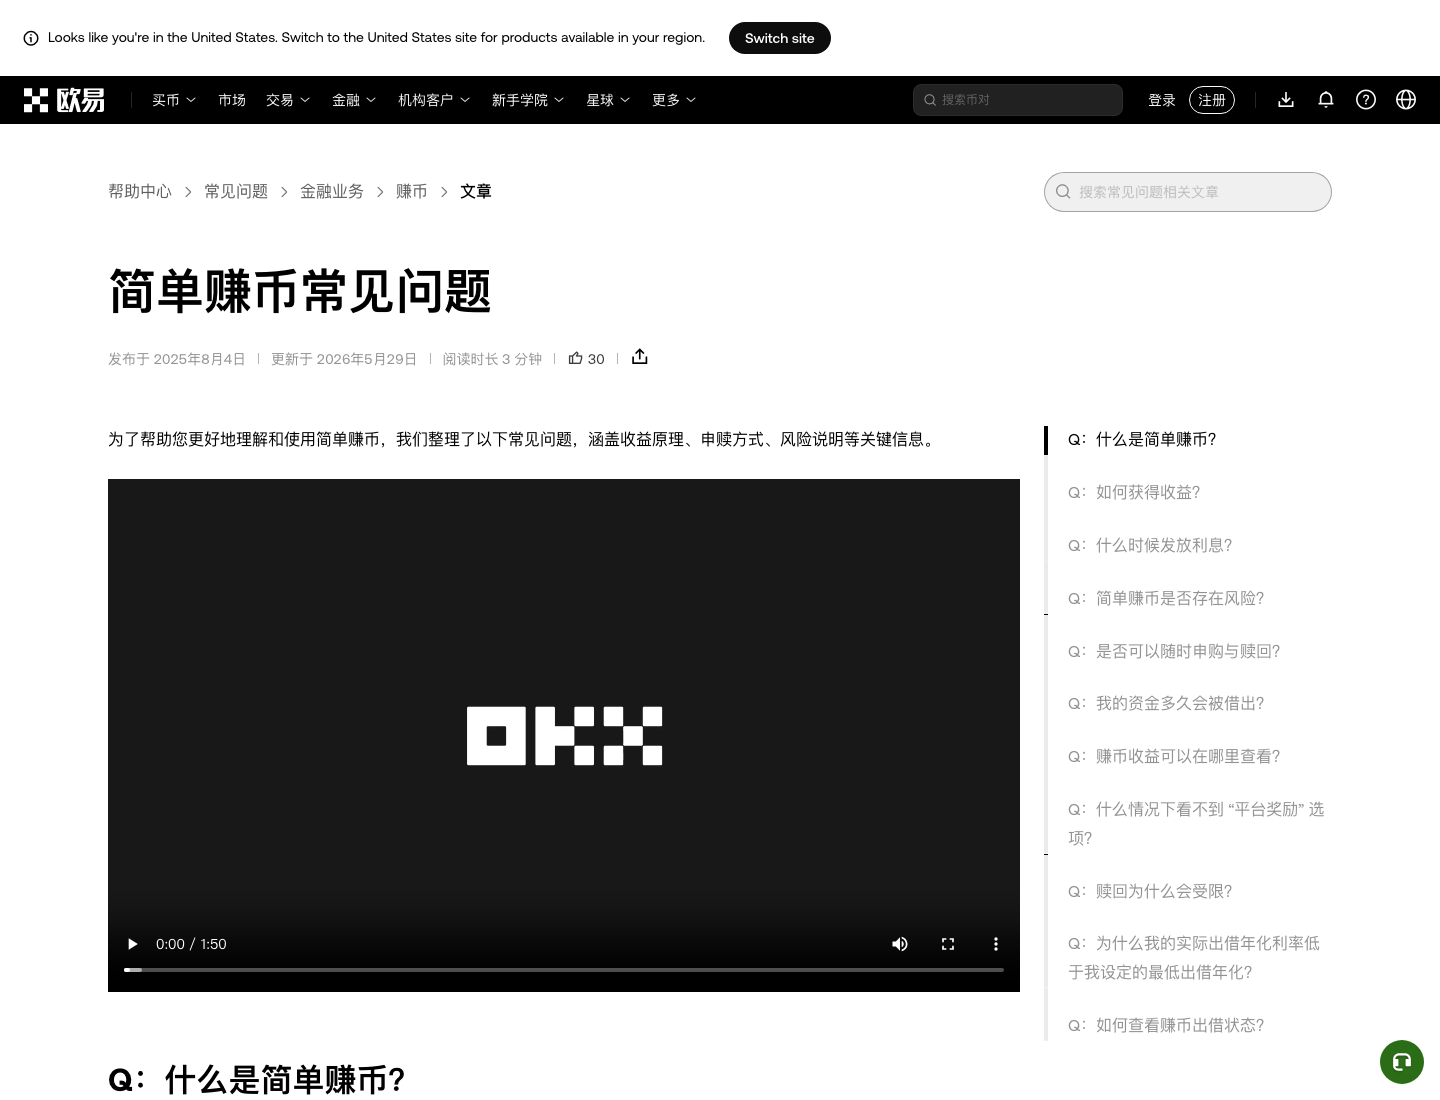Jump to Q: 什么情况下看不到平台奖励选项?
Viewport: 1440px width, 1100px height.
1196,823
